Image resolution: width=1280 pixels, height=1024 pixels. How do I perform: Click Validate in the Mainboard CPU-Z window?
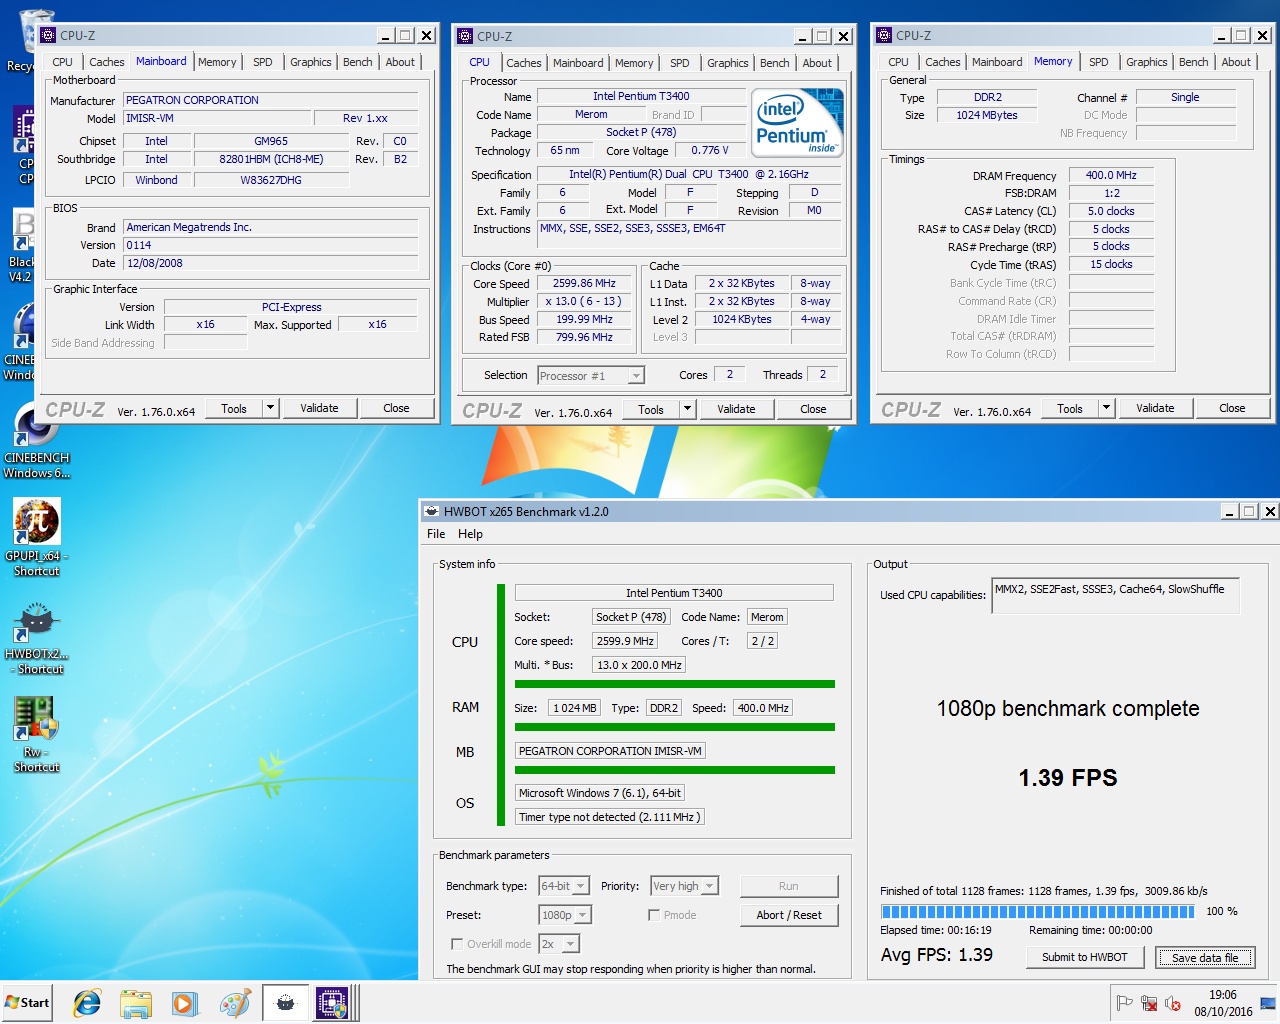[319, 408]
